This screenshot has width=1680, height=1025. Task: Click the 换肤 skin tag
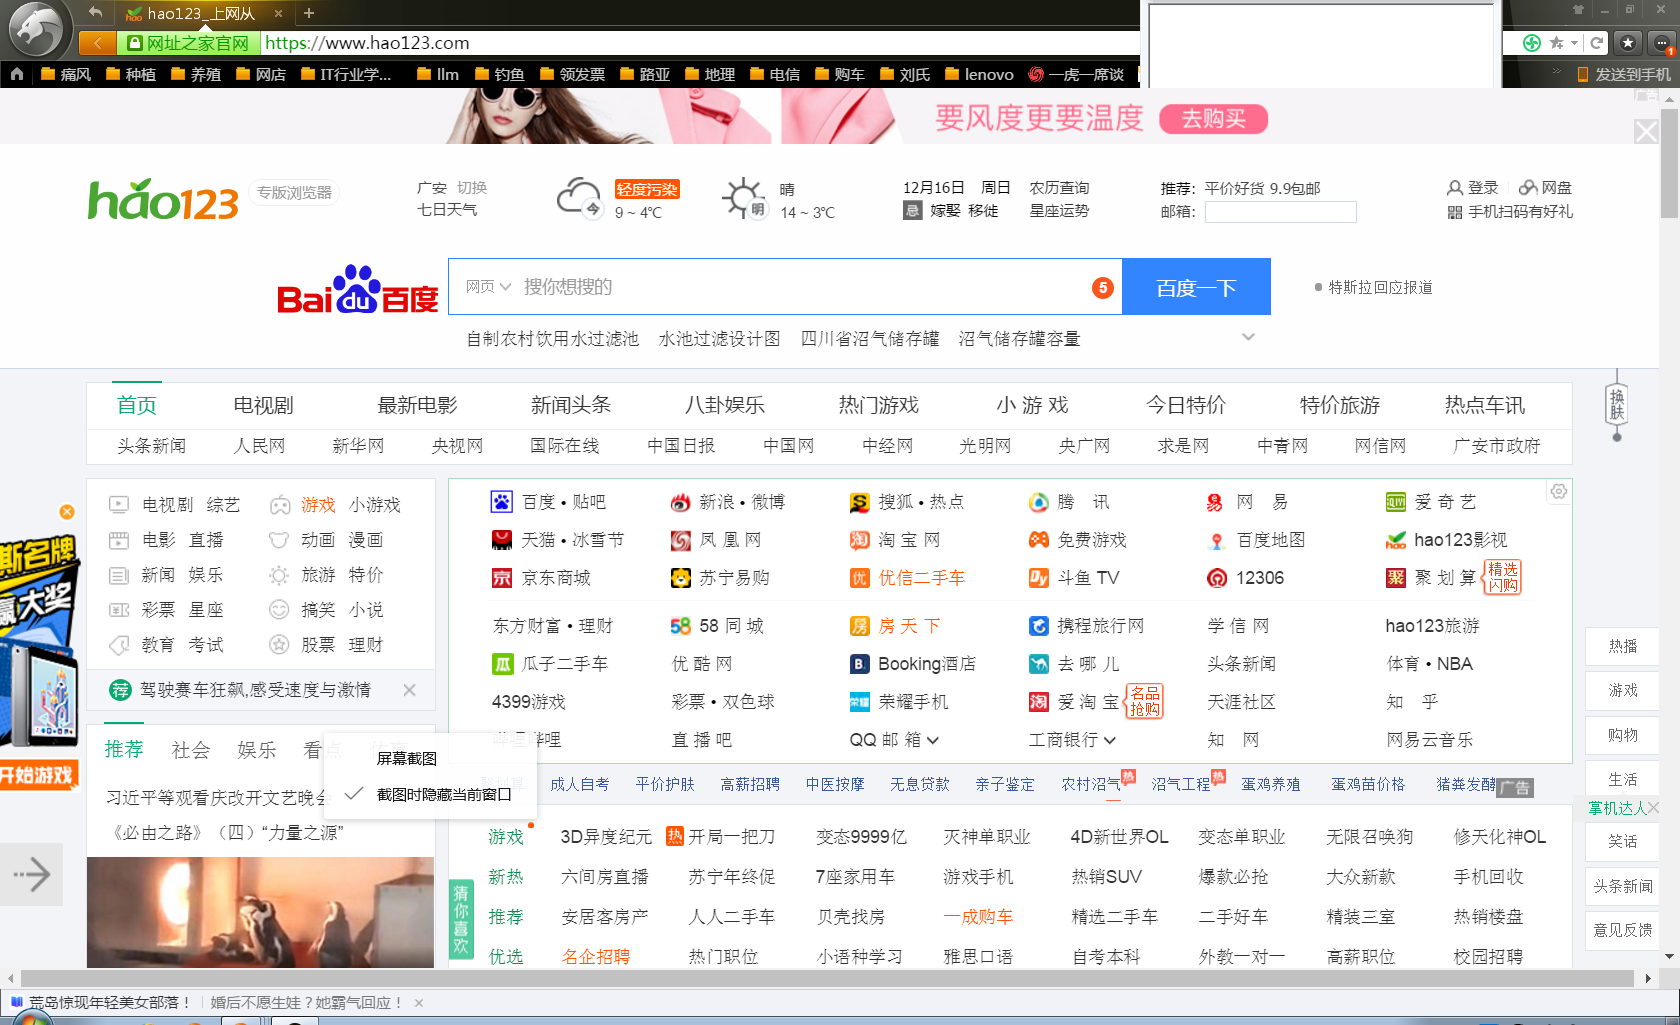point(1617,405)
